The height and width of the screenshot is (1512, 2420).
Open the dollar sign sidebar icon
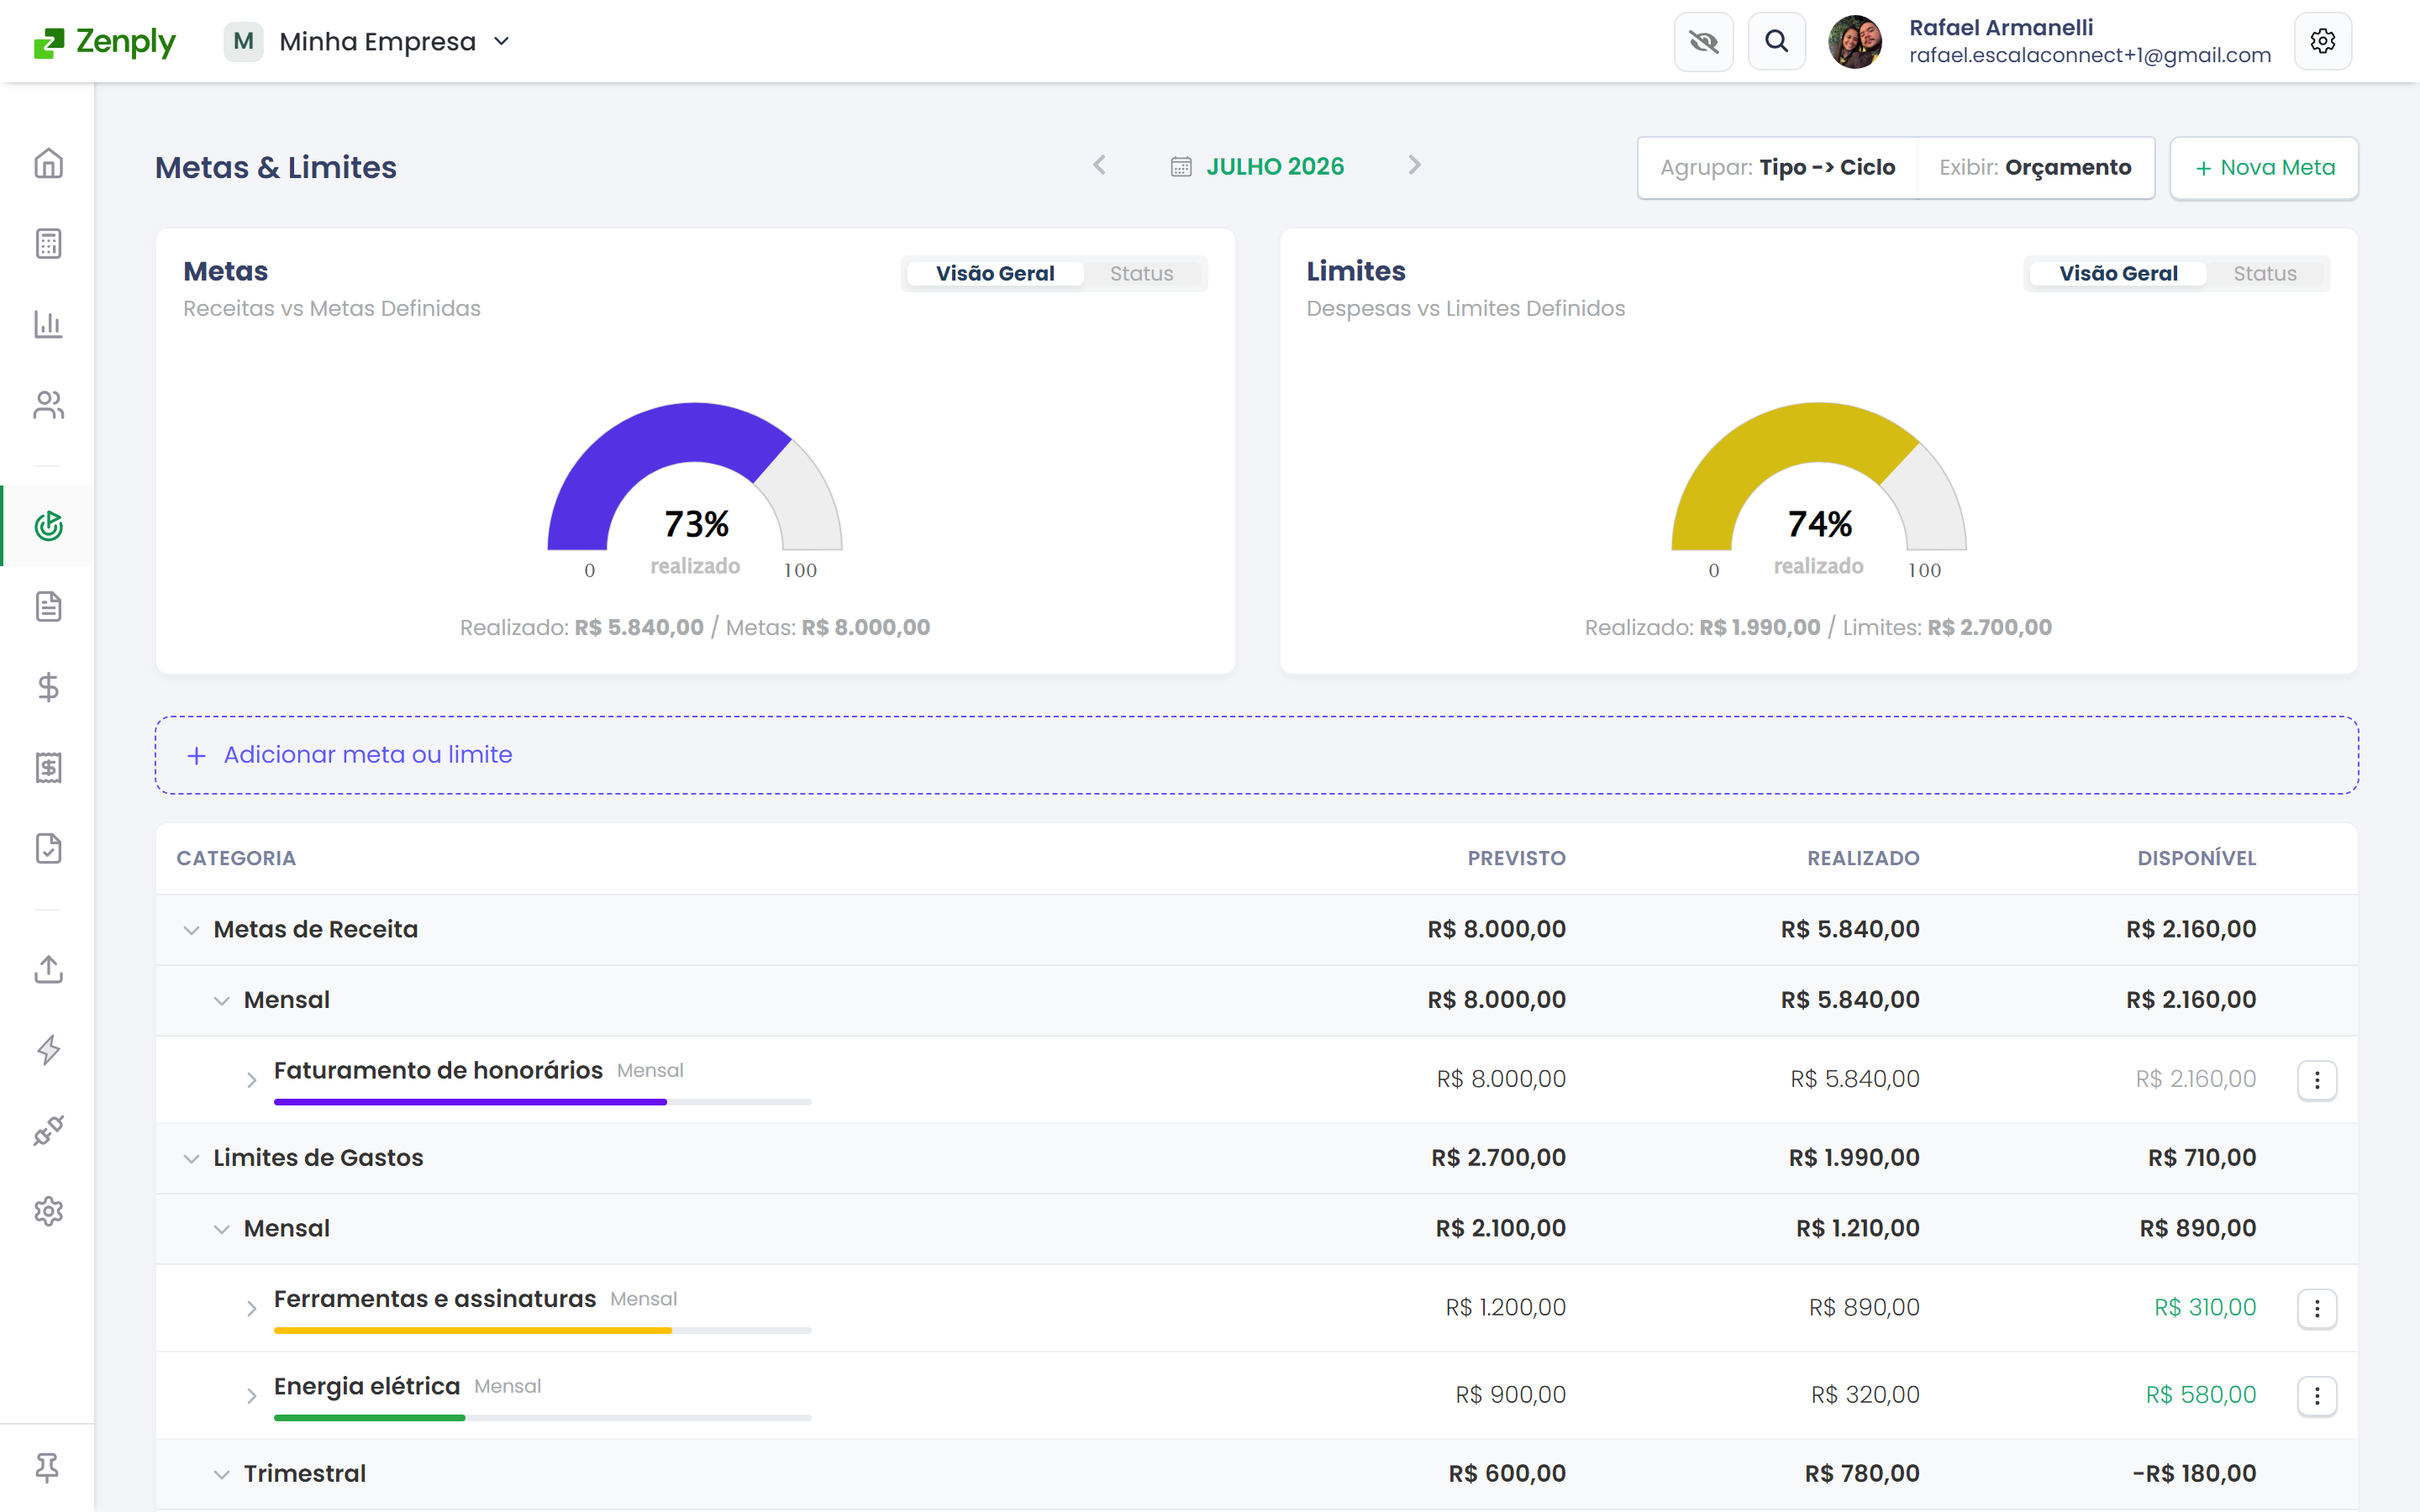coord(48,687)
